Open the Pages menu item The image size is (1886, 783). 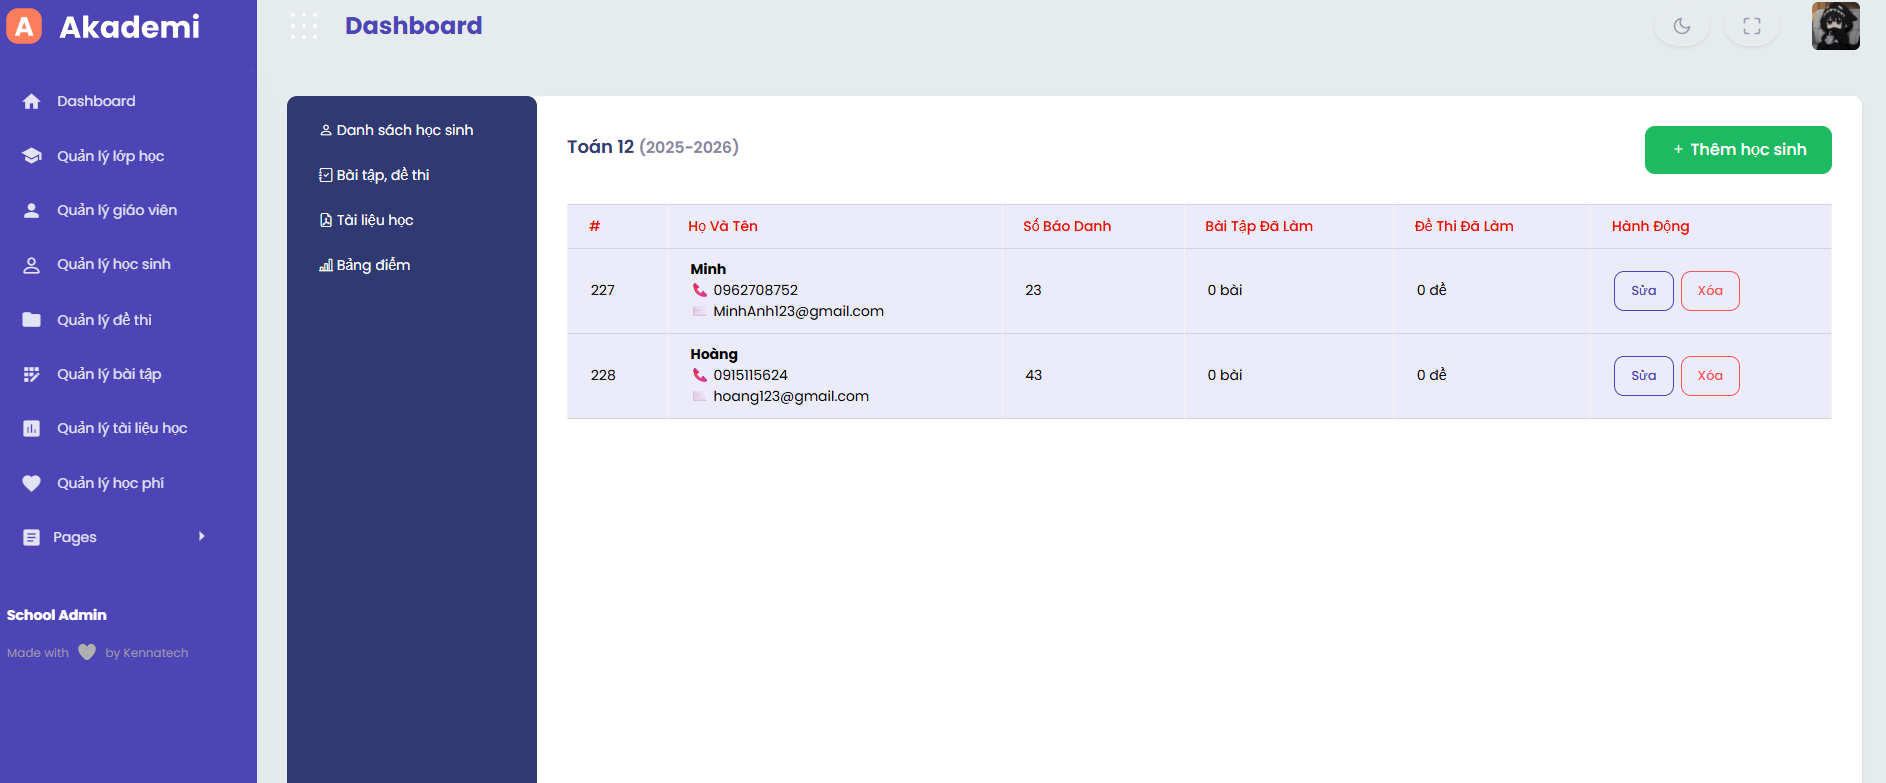tap(75, 537)
